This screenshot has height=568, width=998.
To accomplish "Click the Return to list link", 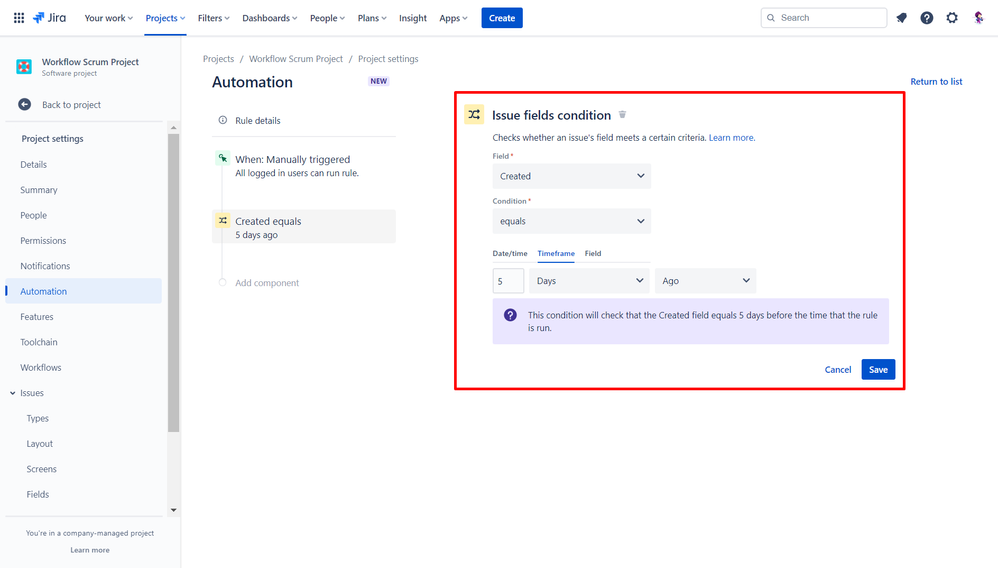I will [x=936, y=82].
